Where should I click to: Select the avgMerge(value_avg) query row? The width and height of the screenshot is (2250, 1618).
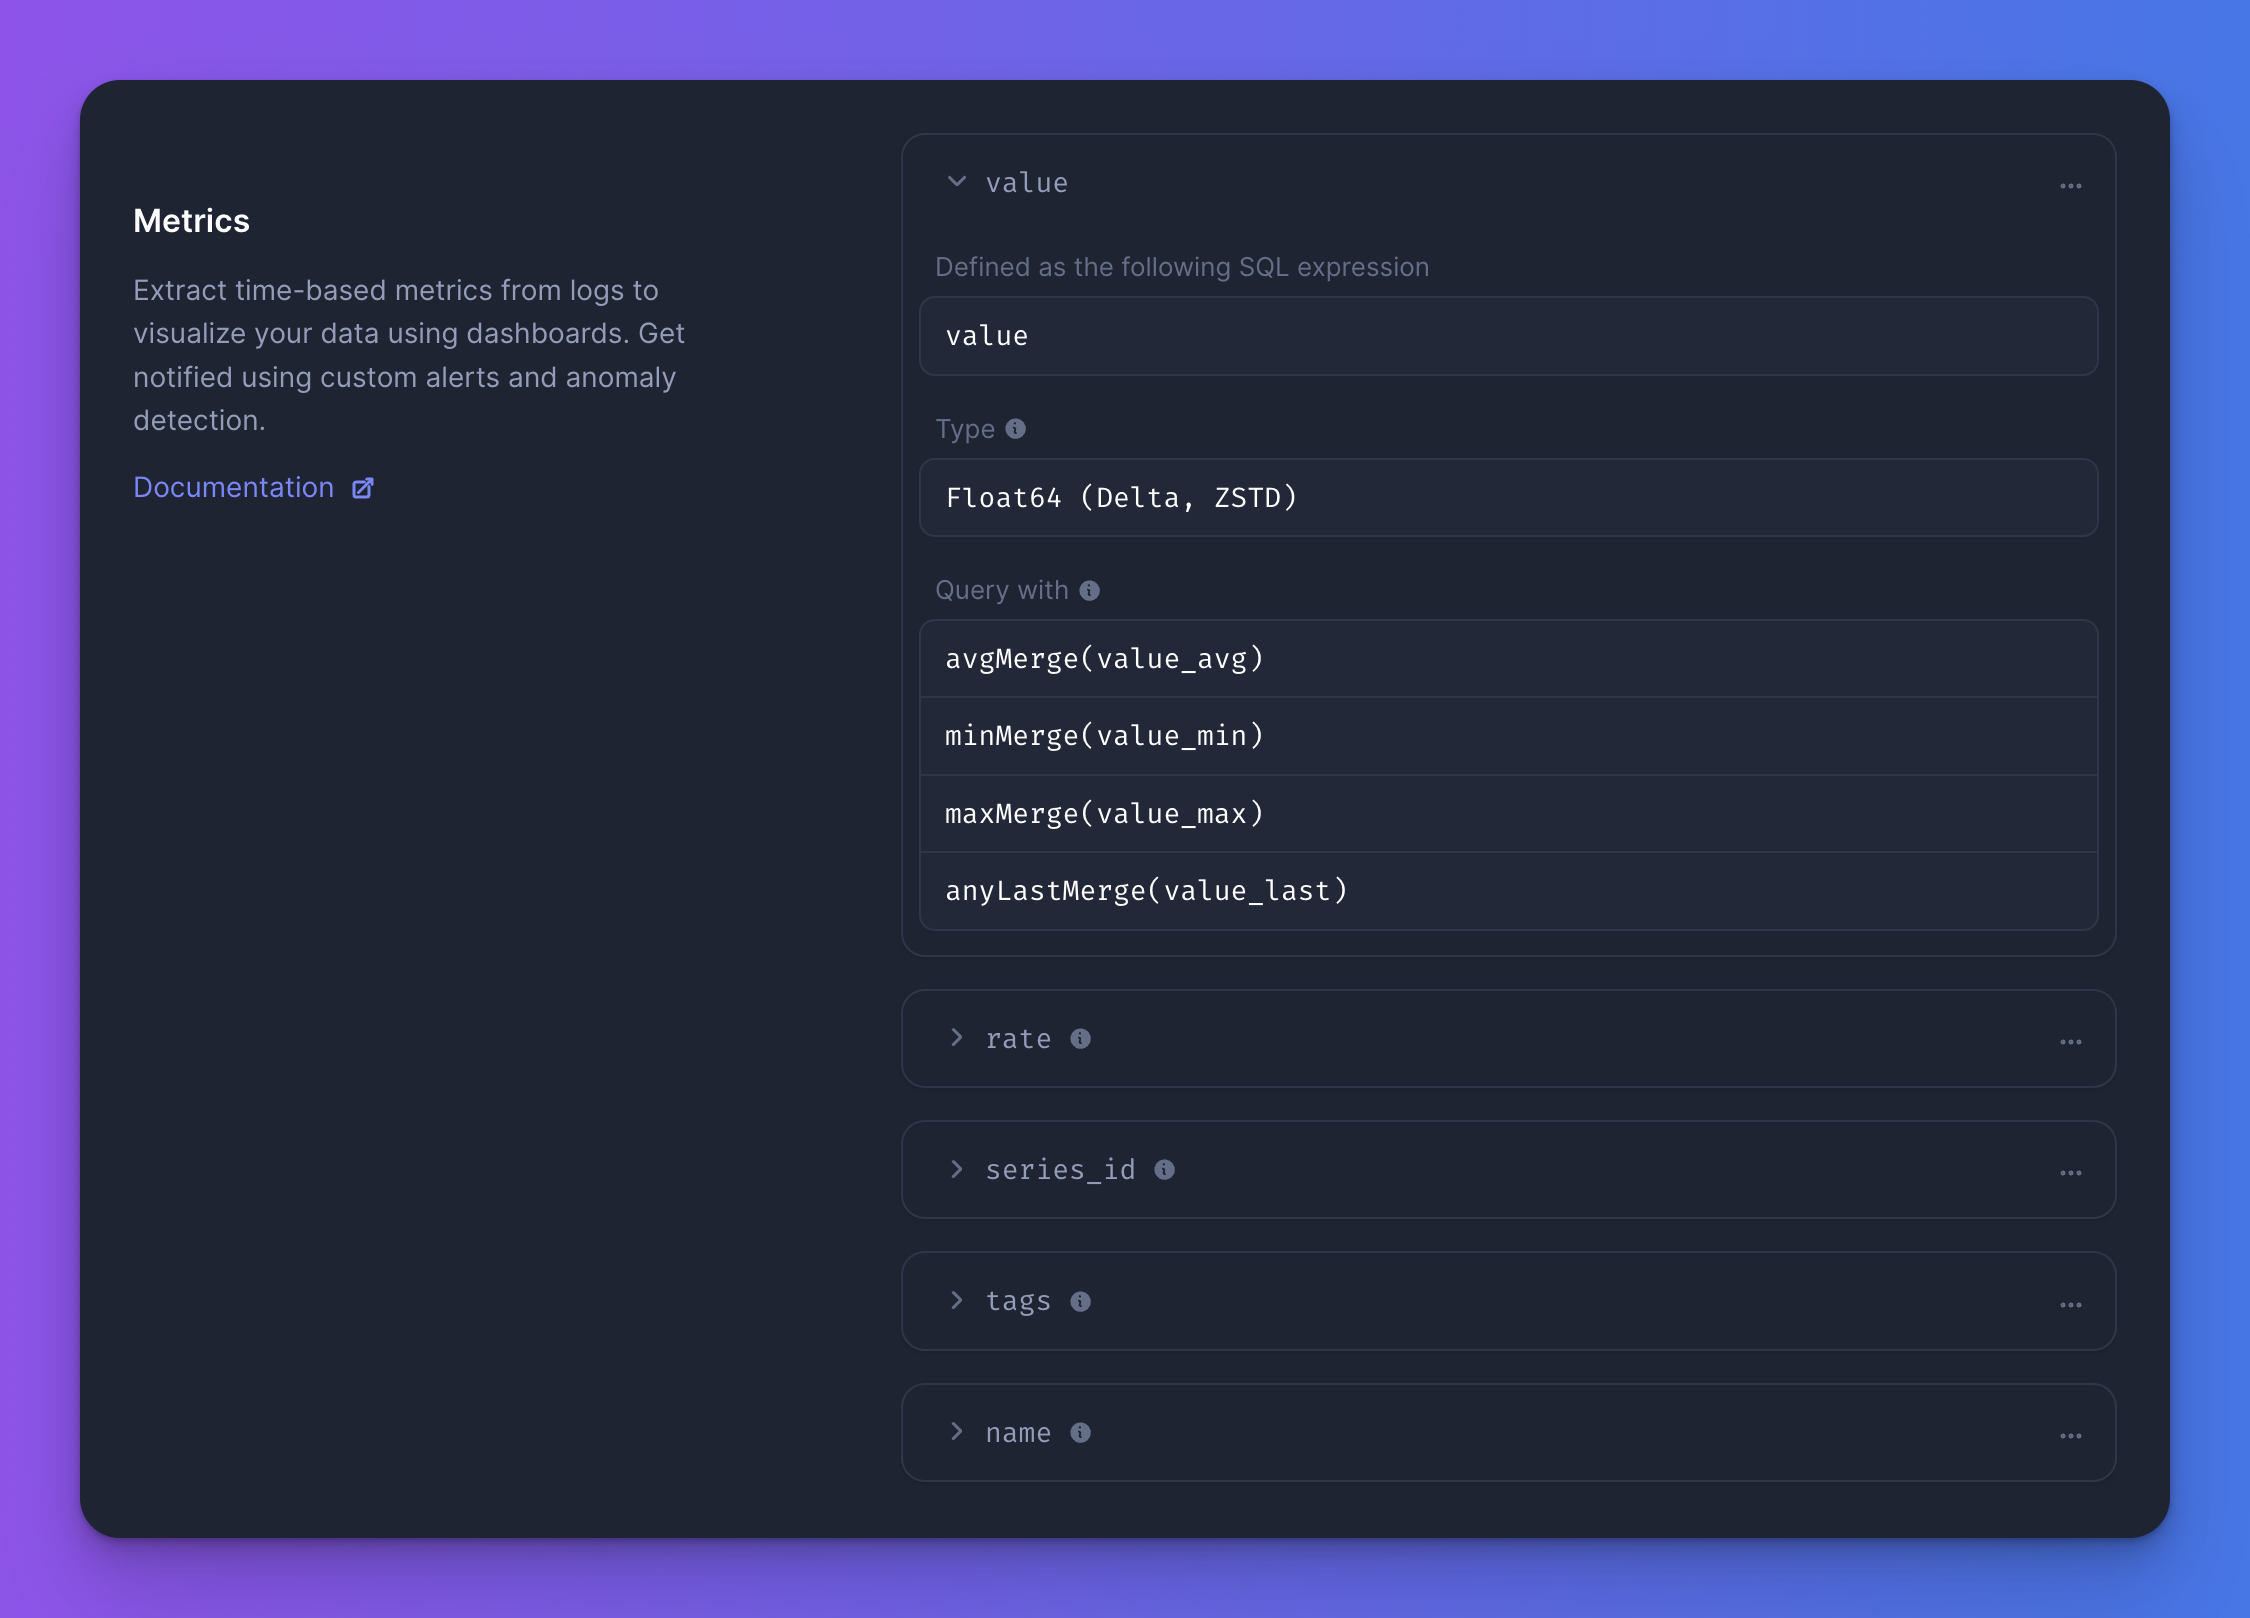pos(1508,659)
